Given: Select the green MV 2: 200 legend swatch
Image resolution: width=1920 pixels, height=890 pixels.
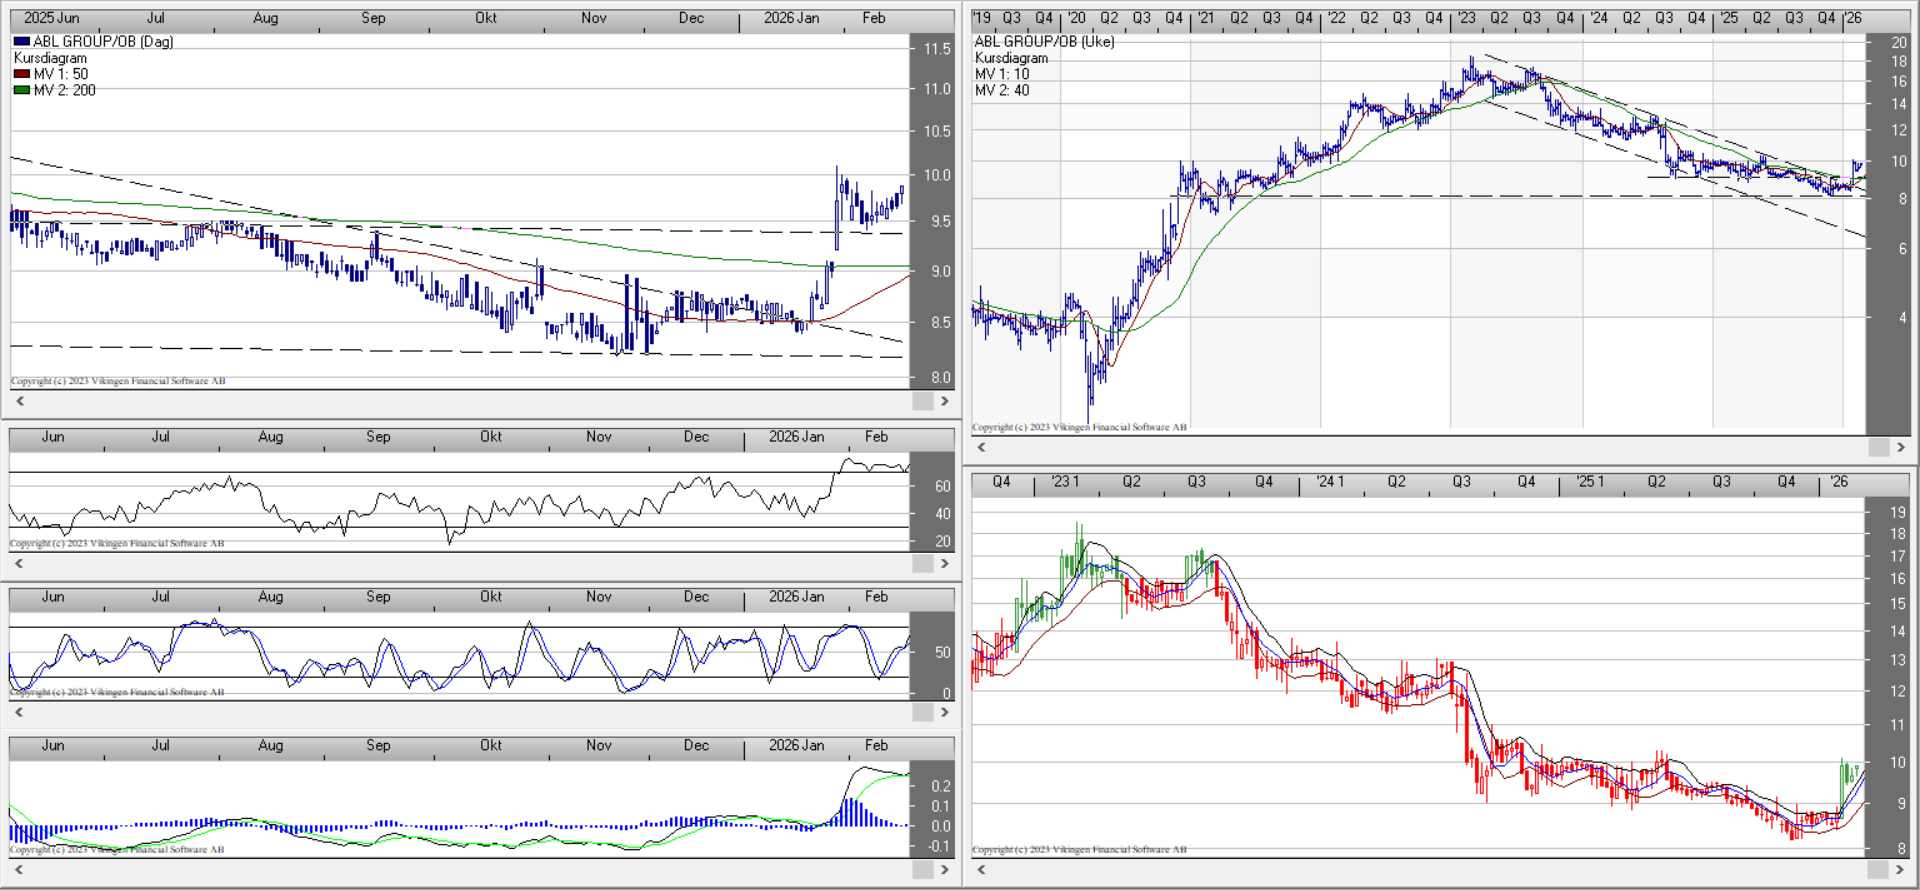Looking at the screenshot, I should (x=22, y=90).
